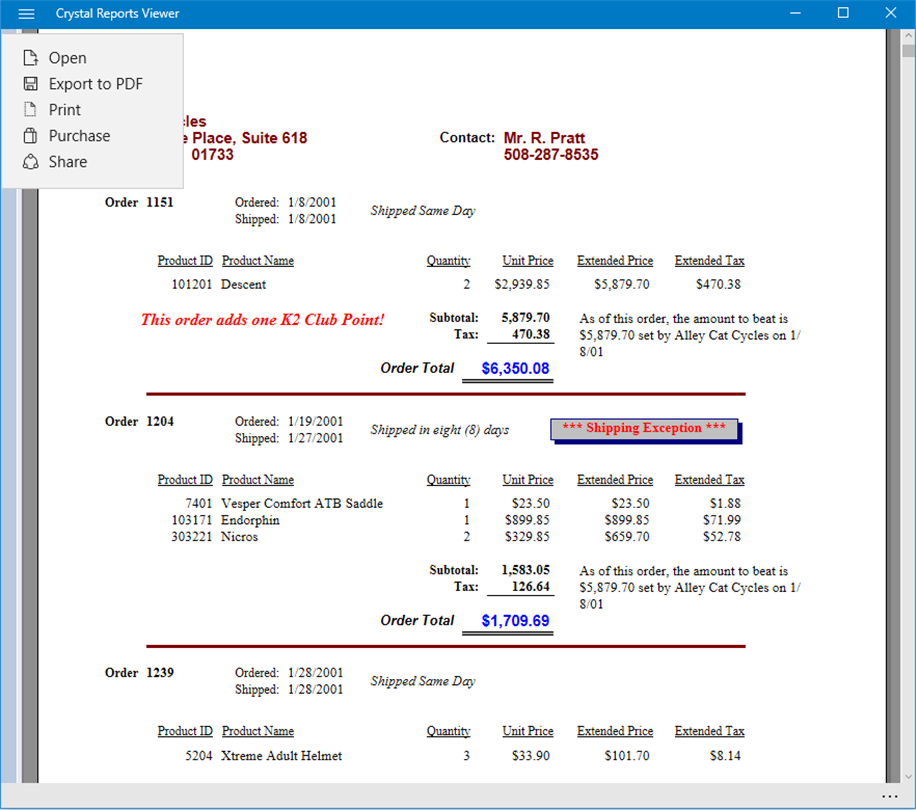Click the Share icon
Viewport: 916px width, 810px height.
click(30, 162)
